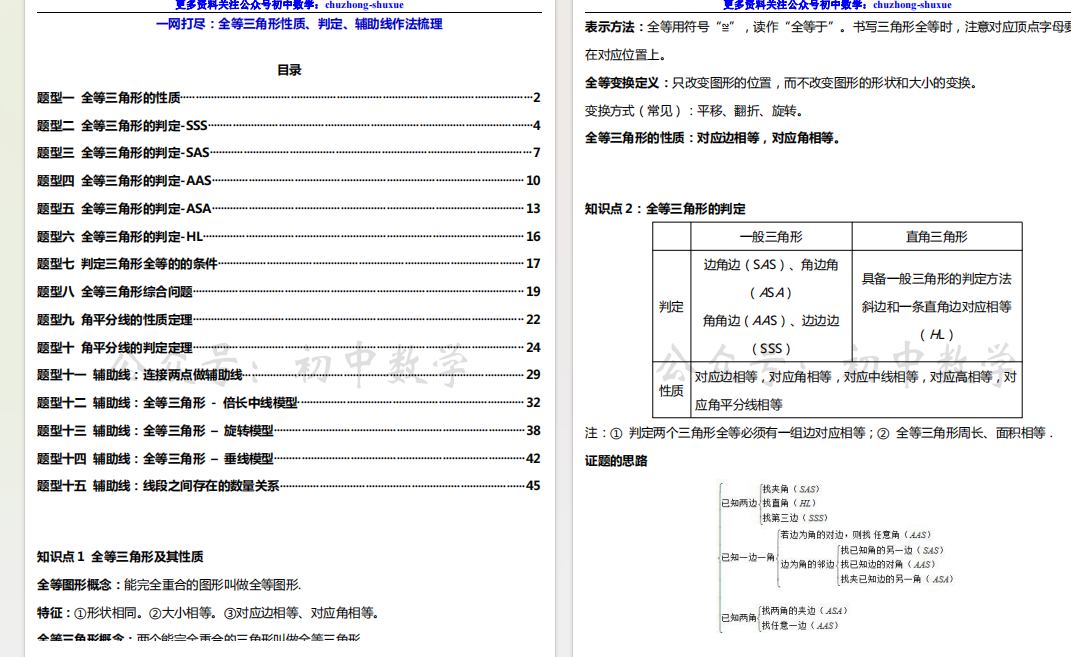Click the 一般三角形 table header cell
This screenshot has width=1071, height=657.
click(x=771, y=237)
